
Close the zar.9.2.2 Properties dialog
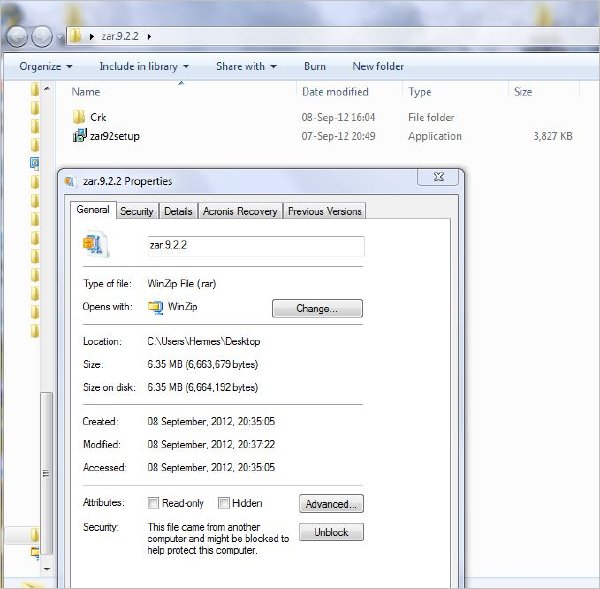pos(438,177)
